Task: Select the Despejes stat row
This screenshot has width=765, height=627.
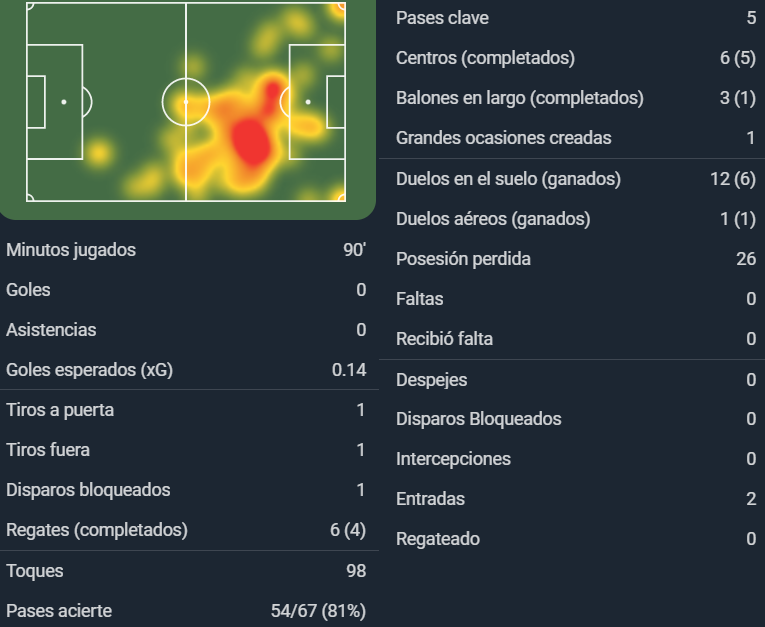Action: tap(576, 380)
